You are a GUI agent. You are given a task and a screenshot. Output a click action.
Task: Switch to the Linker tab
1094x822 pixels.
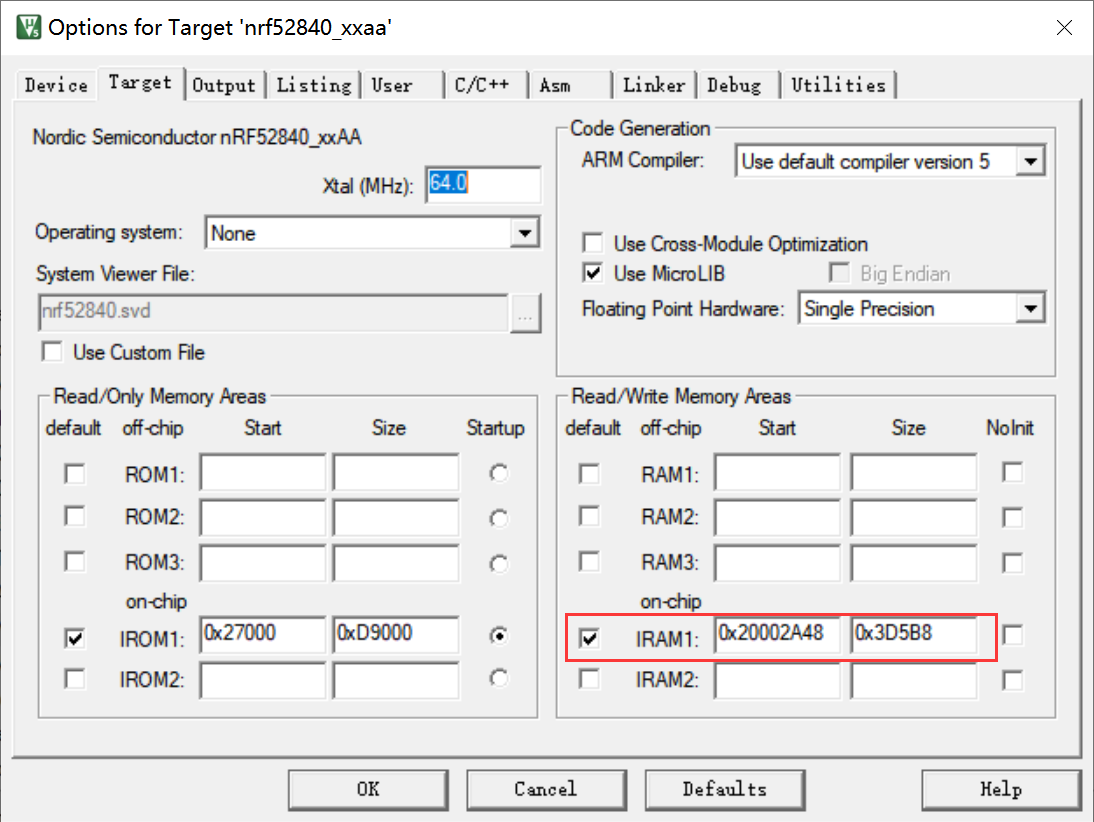coord(654,85)
